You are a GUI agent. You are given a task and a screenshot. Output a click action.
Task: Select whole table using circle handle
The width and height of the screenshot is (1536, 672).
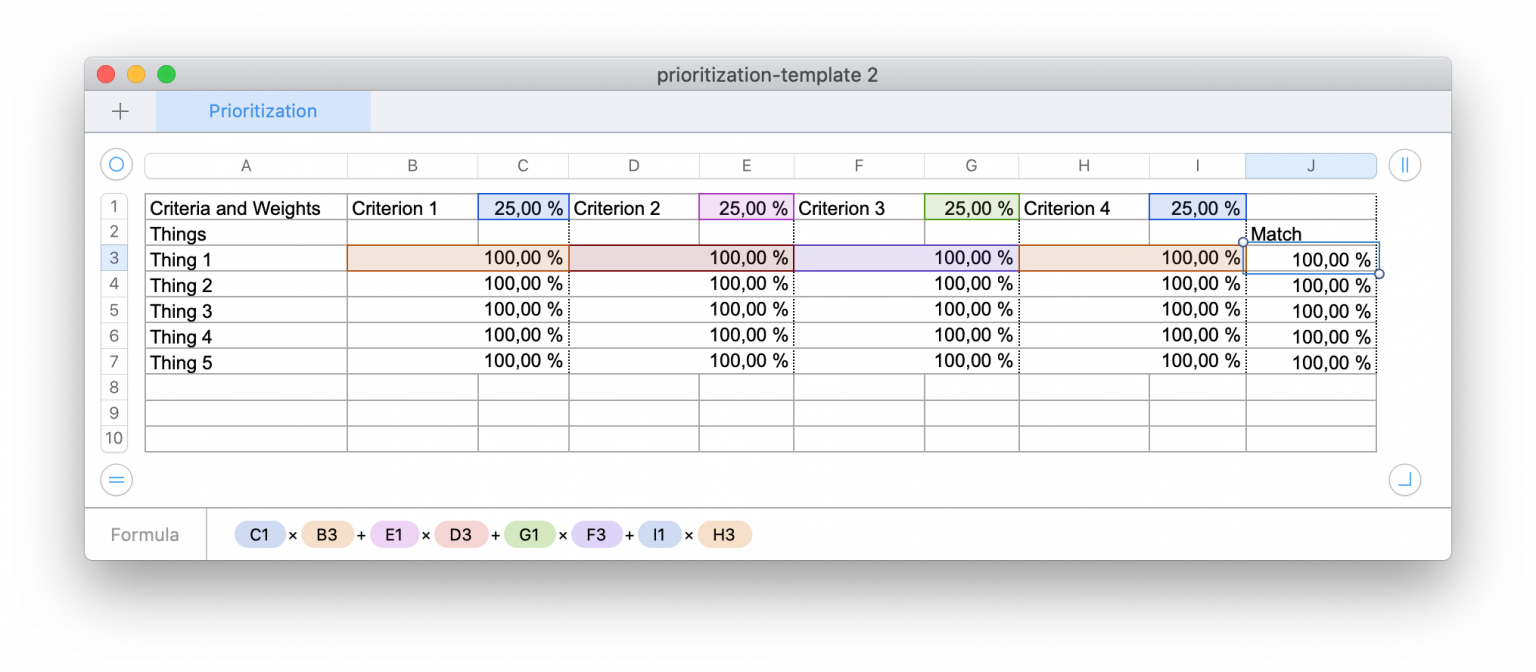click(117, 165)
